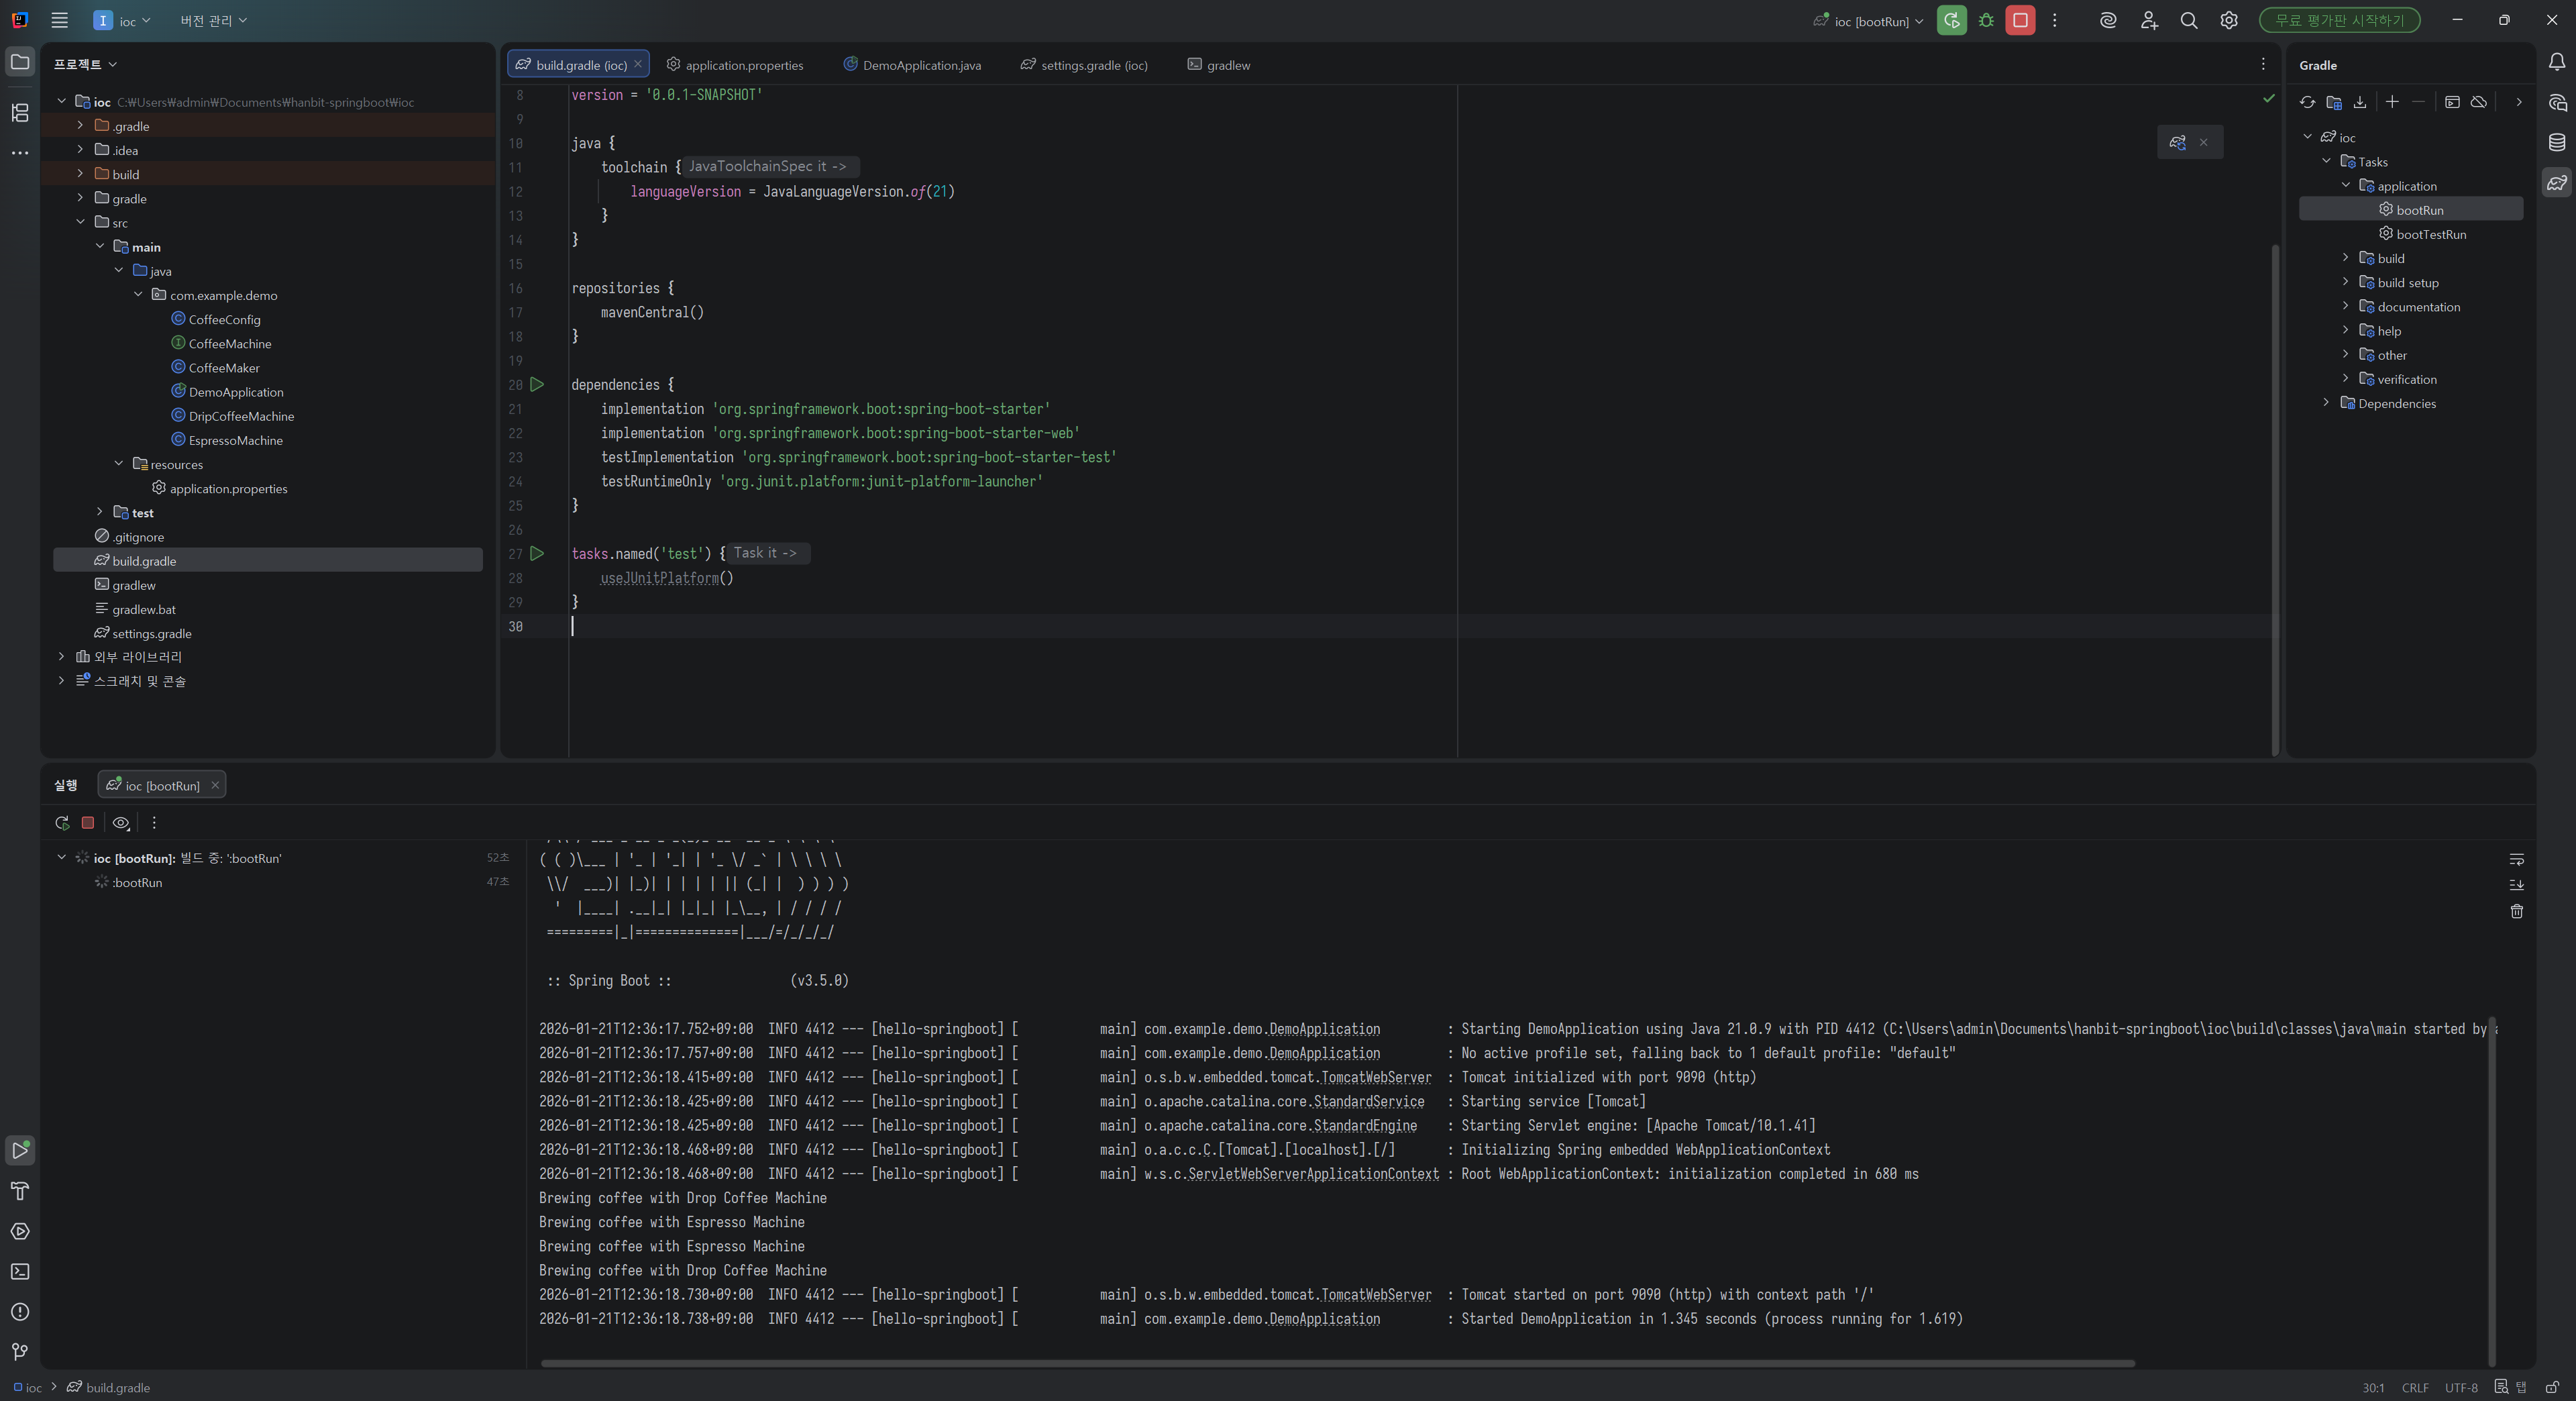
Task: Open the application.properties editor tab
Action: 743,65
